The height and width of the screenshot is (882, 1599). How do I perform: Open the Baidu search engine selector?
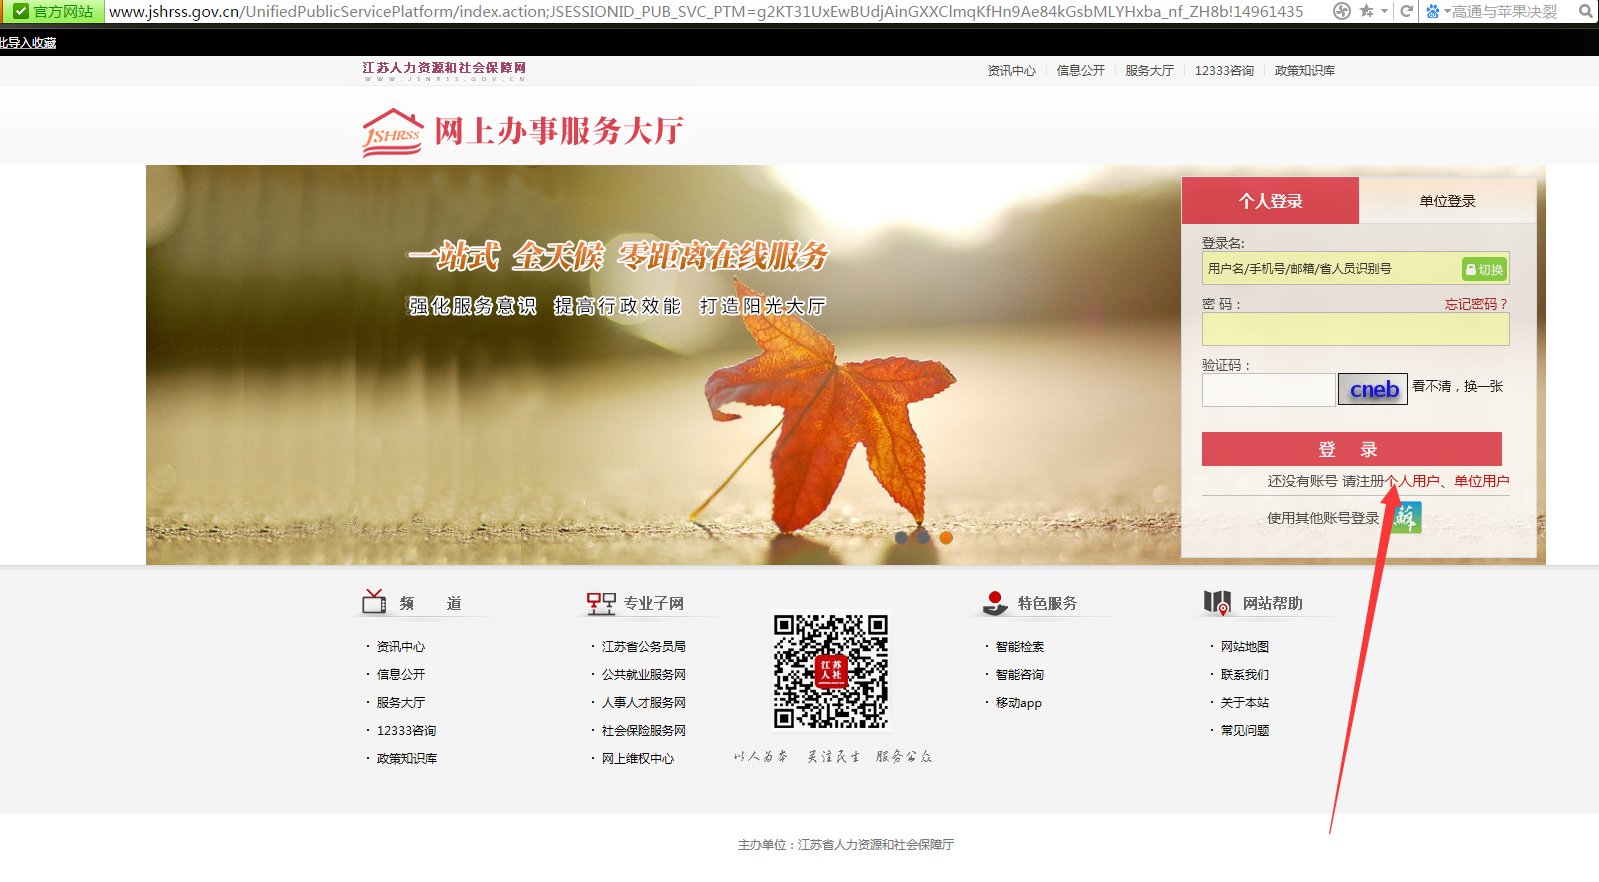point(1437,11)
